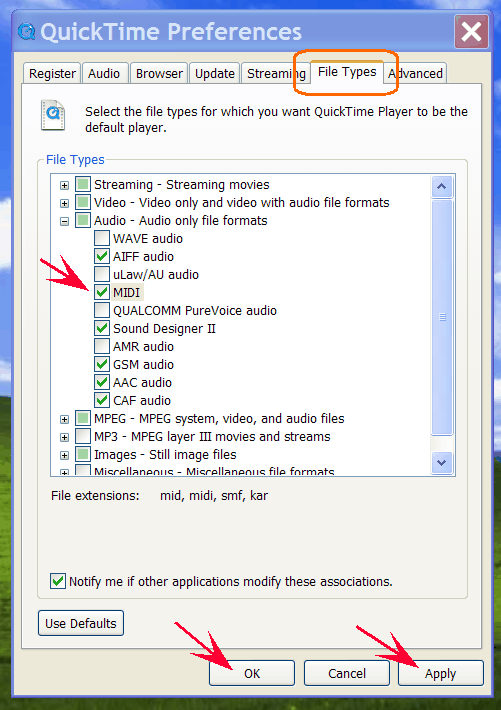
Task: Toggle the MPEG category checkbox
Action: point(83,418)
